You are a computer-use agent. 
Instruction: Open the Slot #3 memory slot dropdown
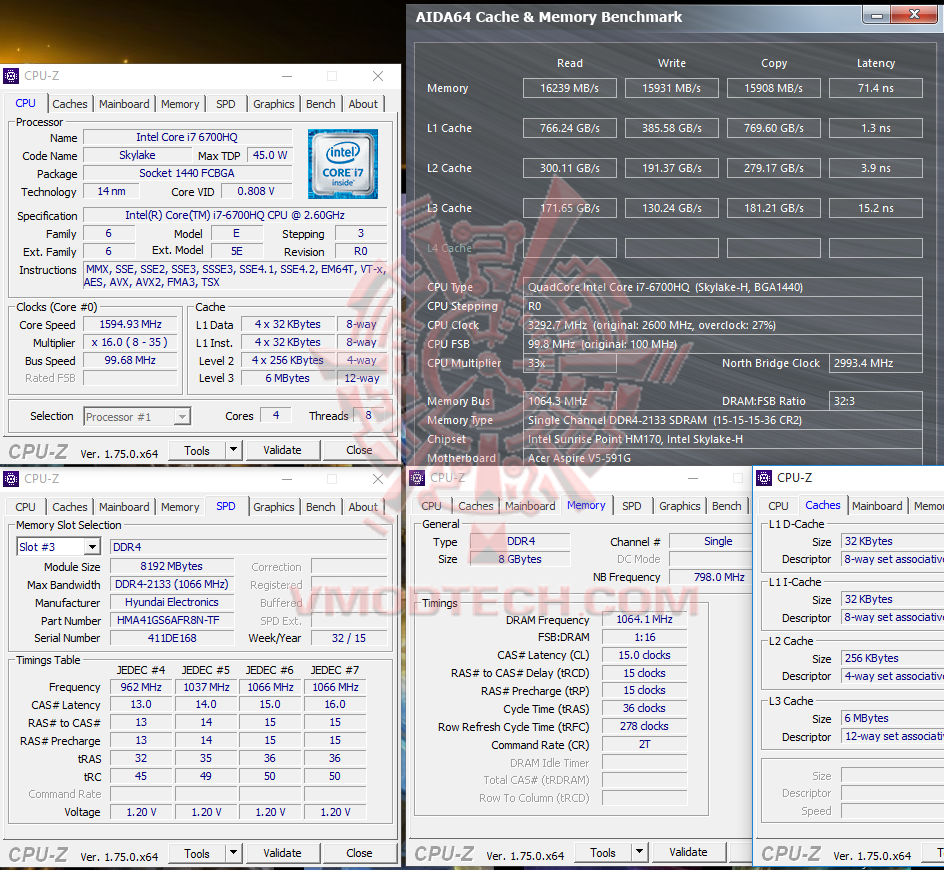pos(92,547)
